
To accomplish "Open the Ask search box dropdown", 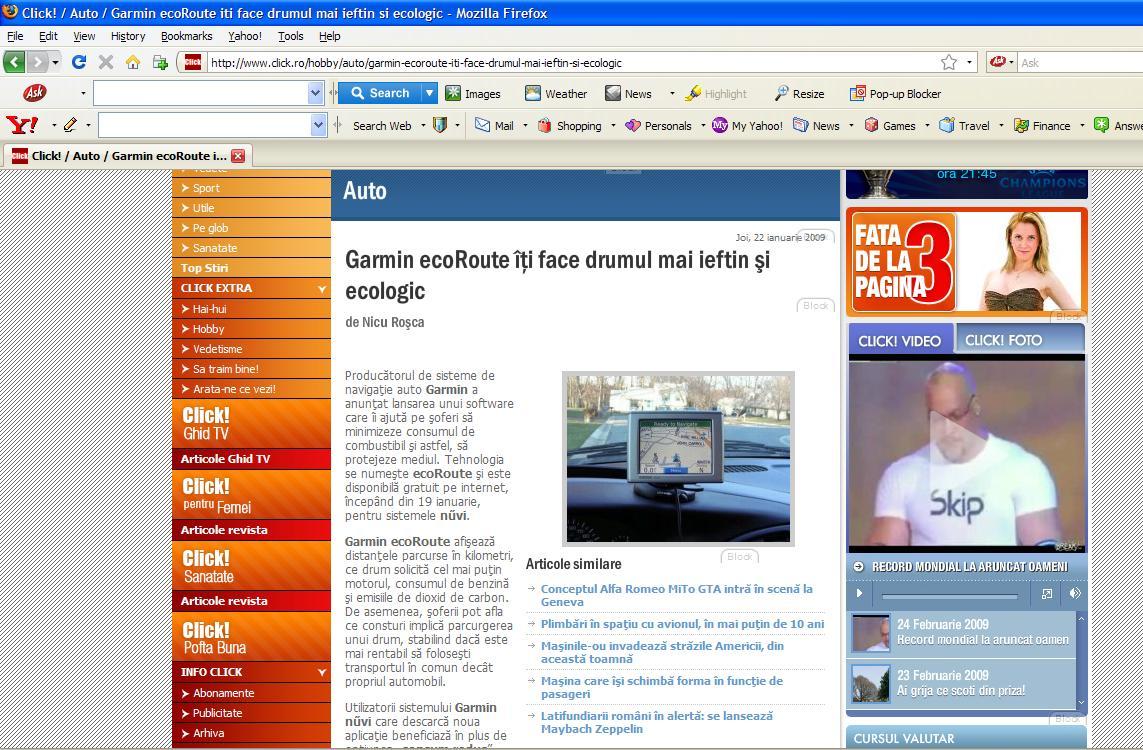I will (x=315, y=93).
